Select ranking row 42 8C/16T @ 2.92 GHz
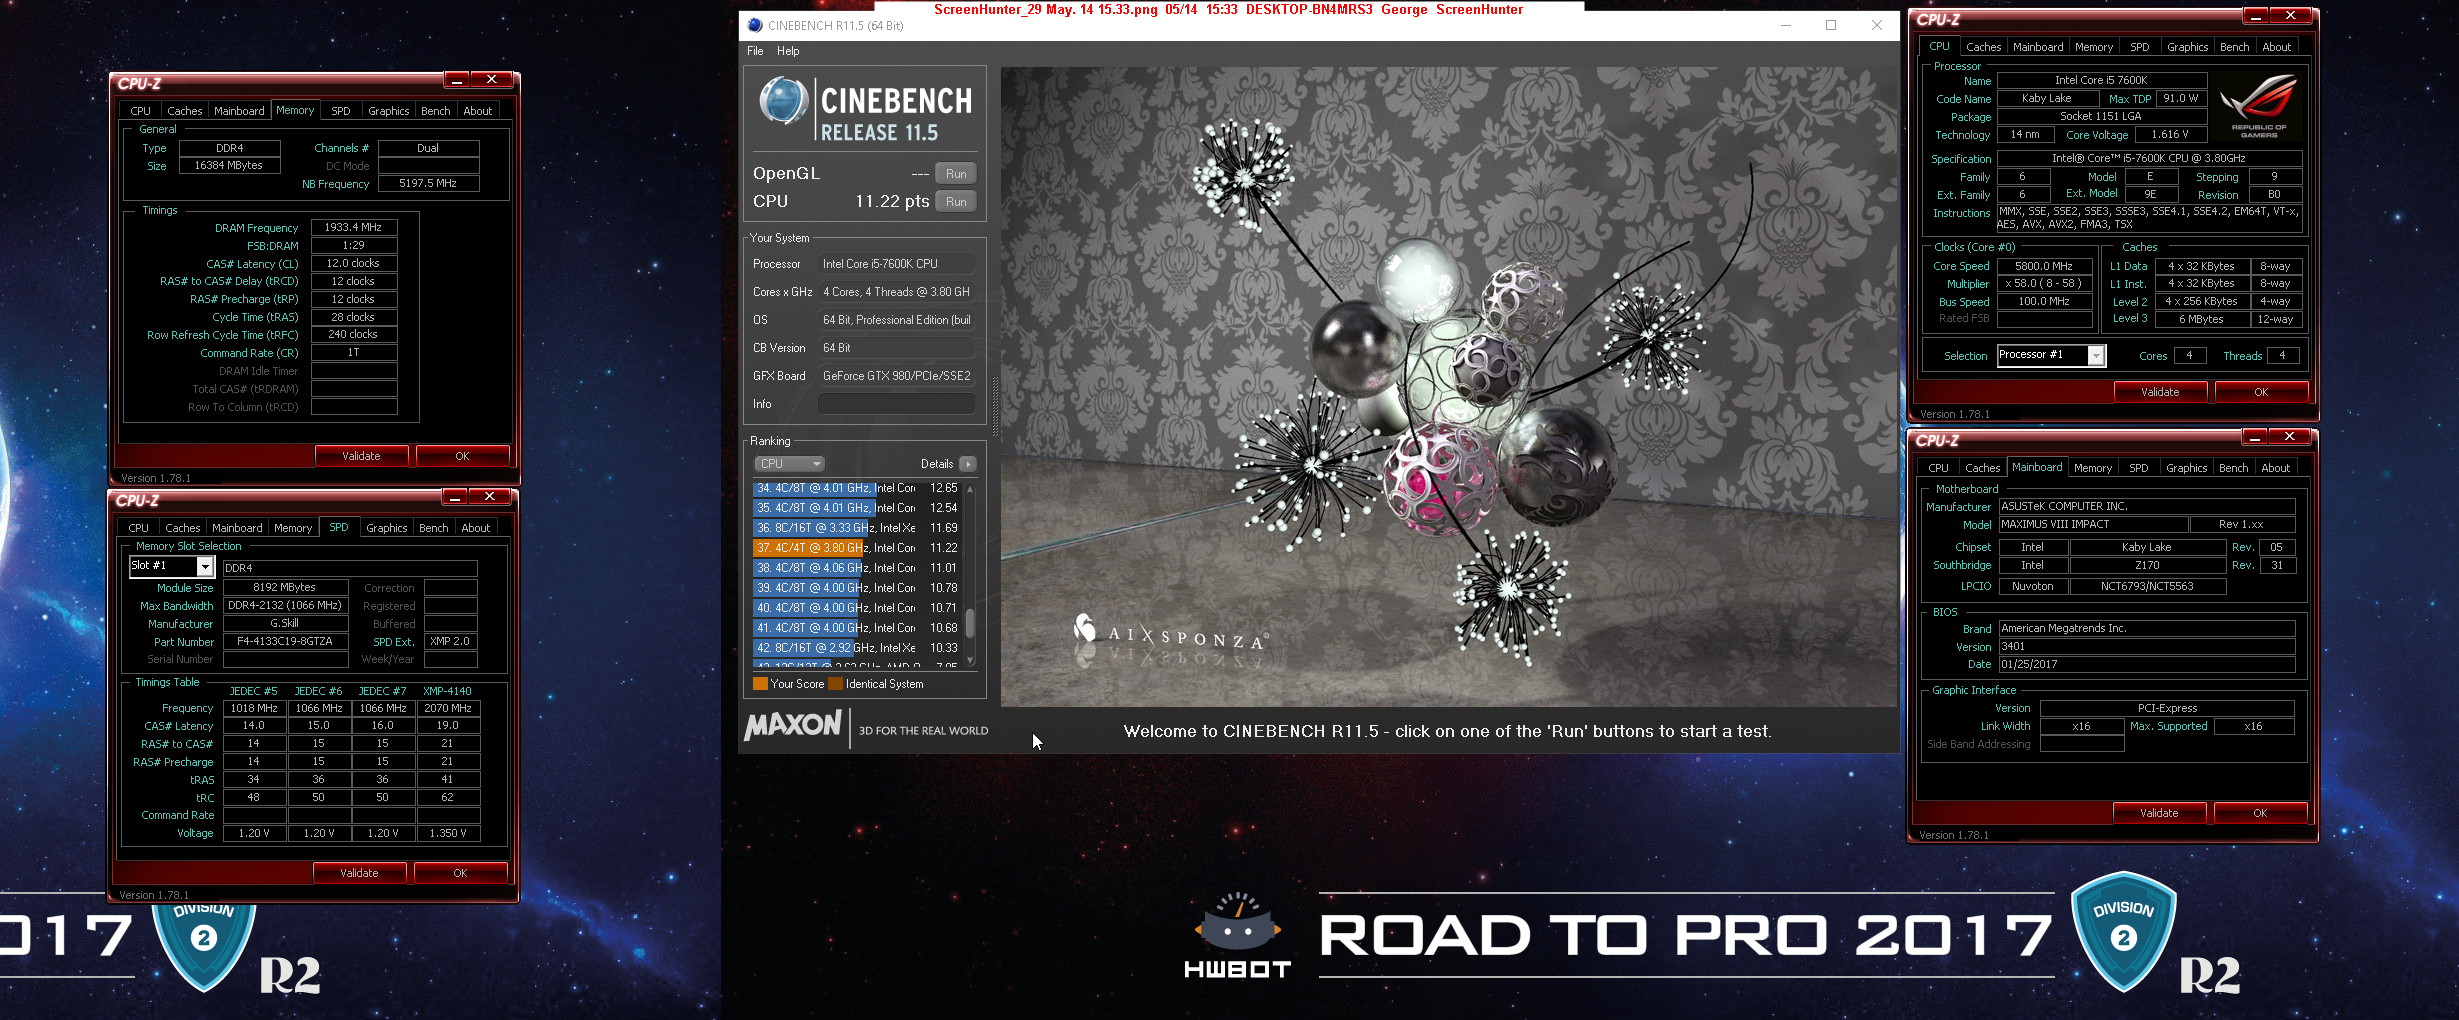Screen dimensions: 2459x1020 coord(856,648)
